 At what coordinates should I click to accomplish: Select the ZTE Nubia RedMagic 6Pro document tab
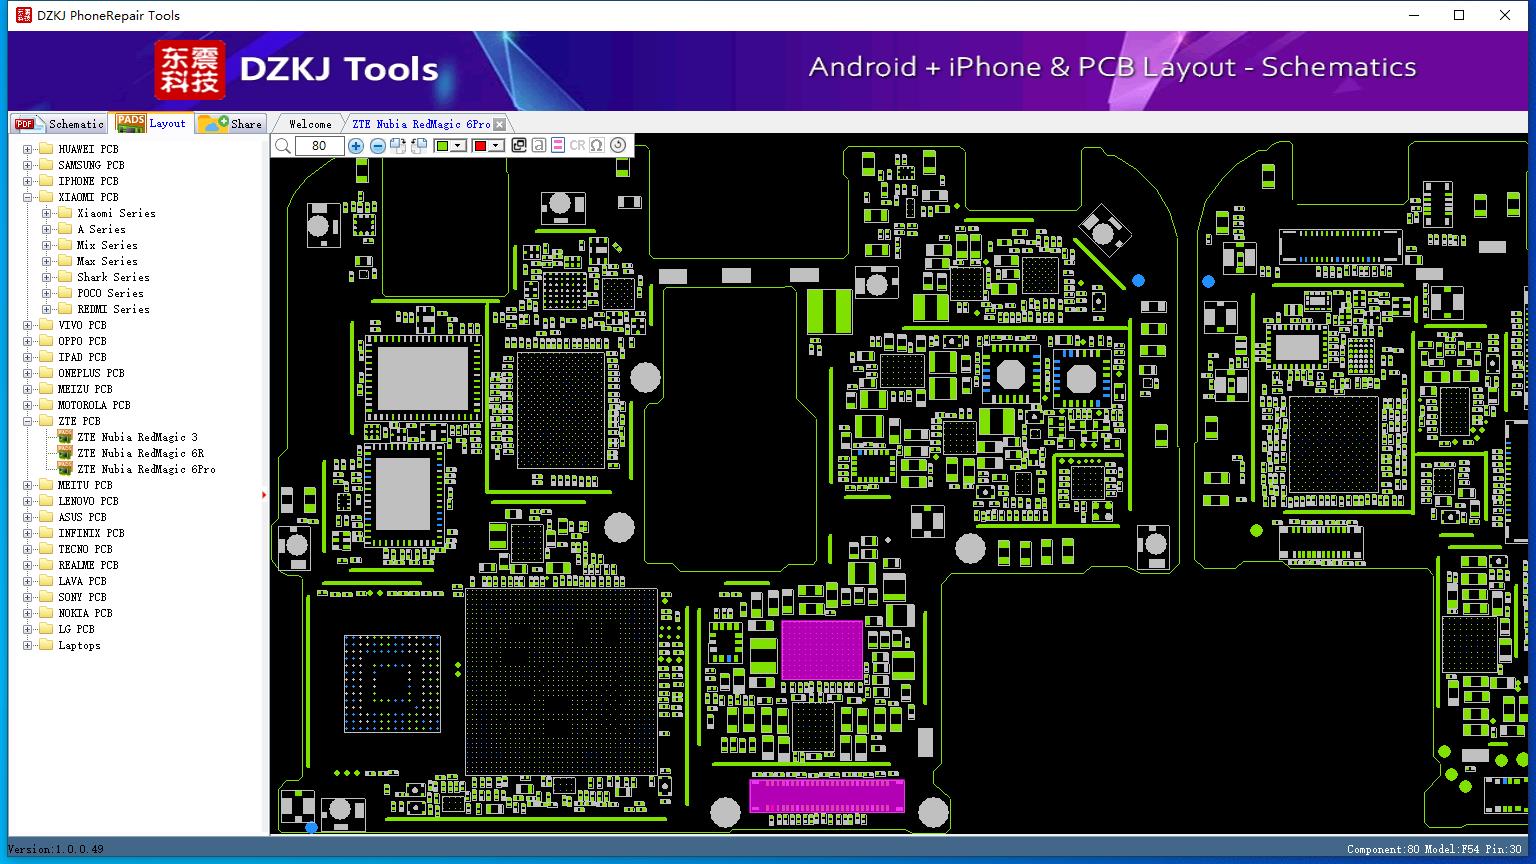coord(421,124)
